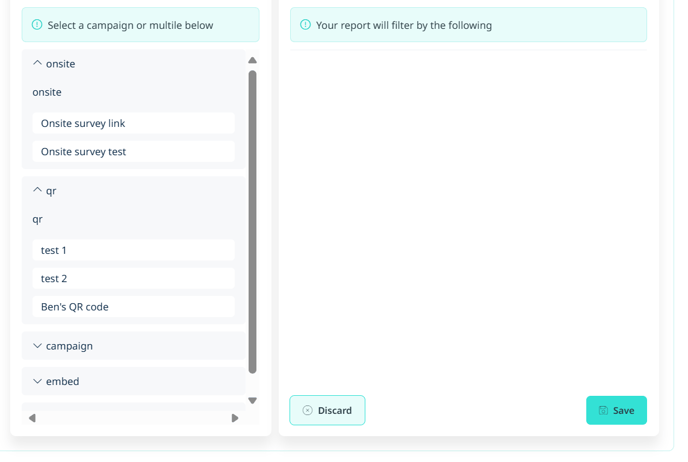Viewport: 688px width, 462px height.
Task: Click the scroll down arrow
Action: coord(252,400)
